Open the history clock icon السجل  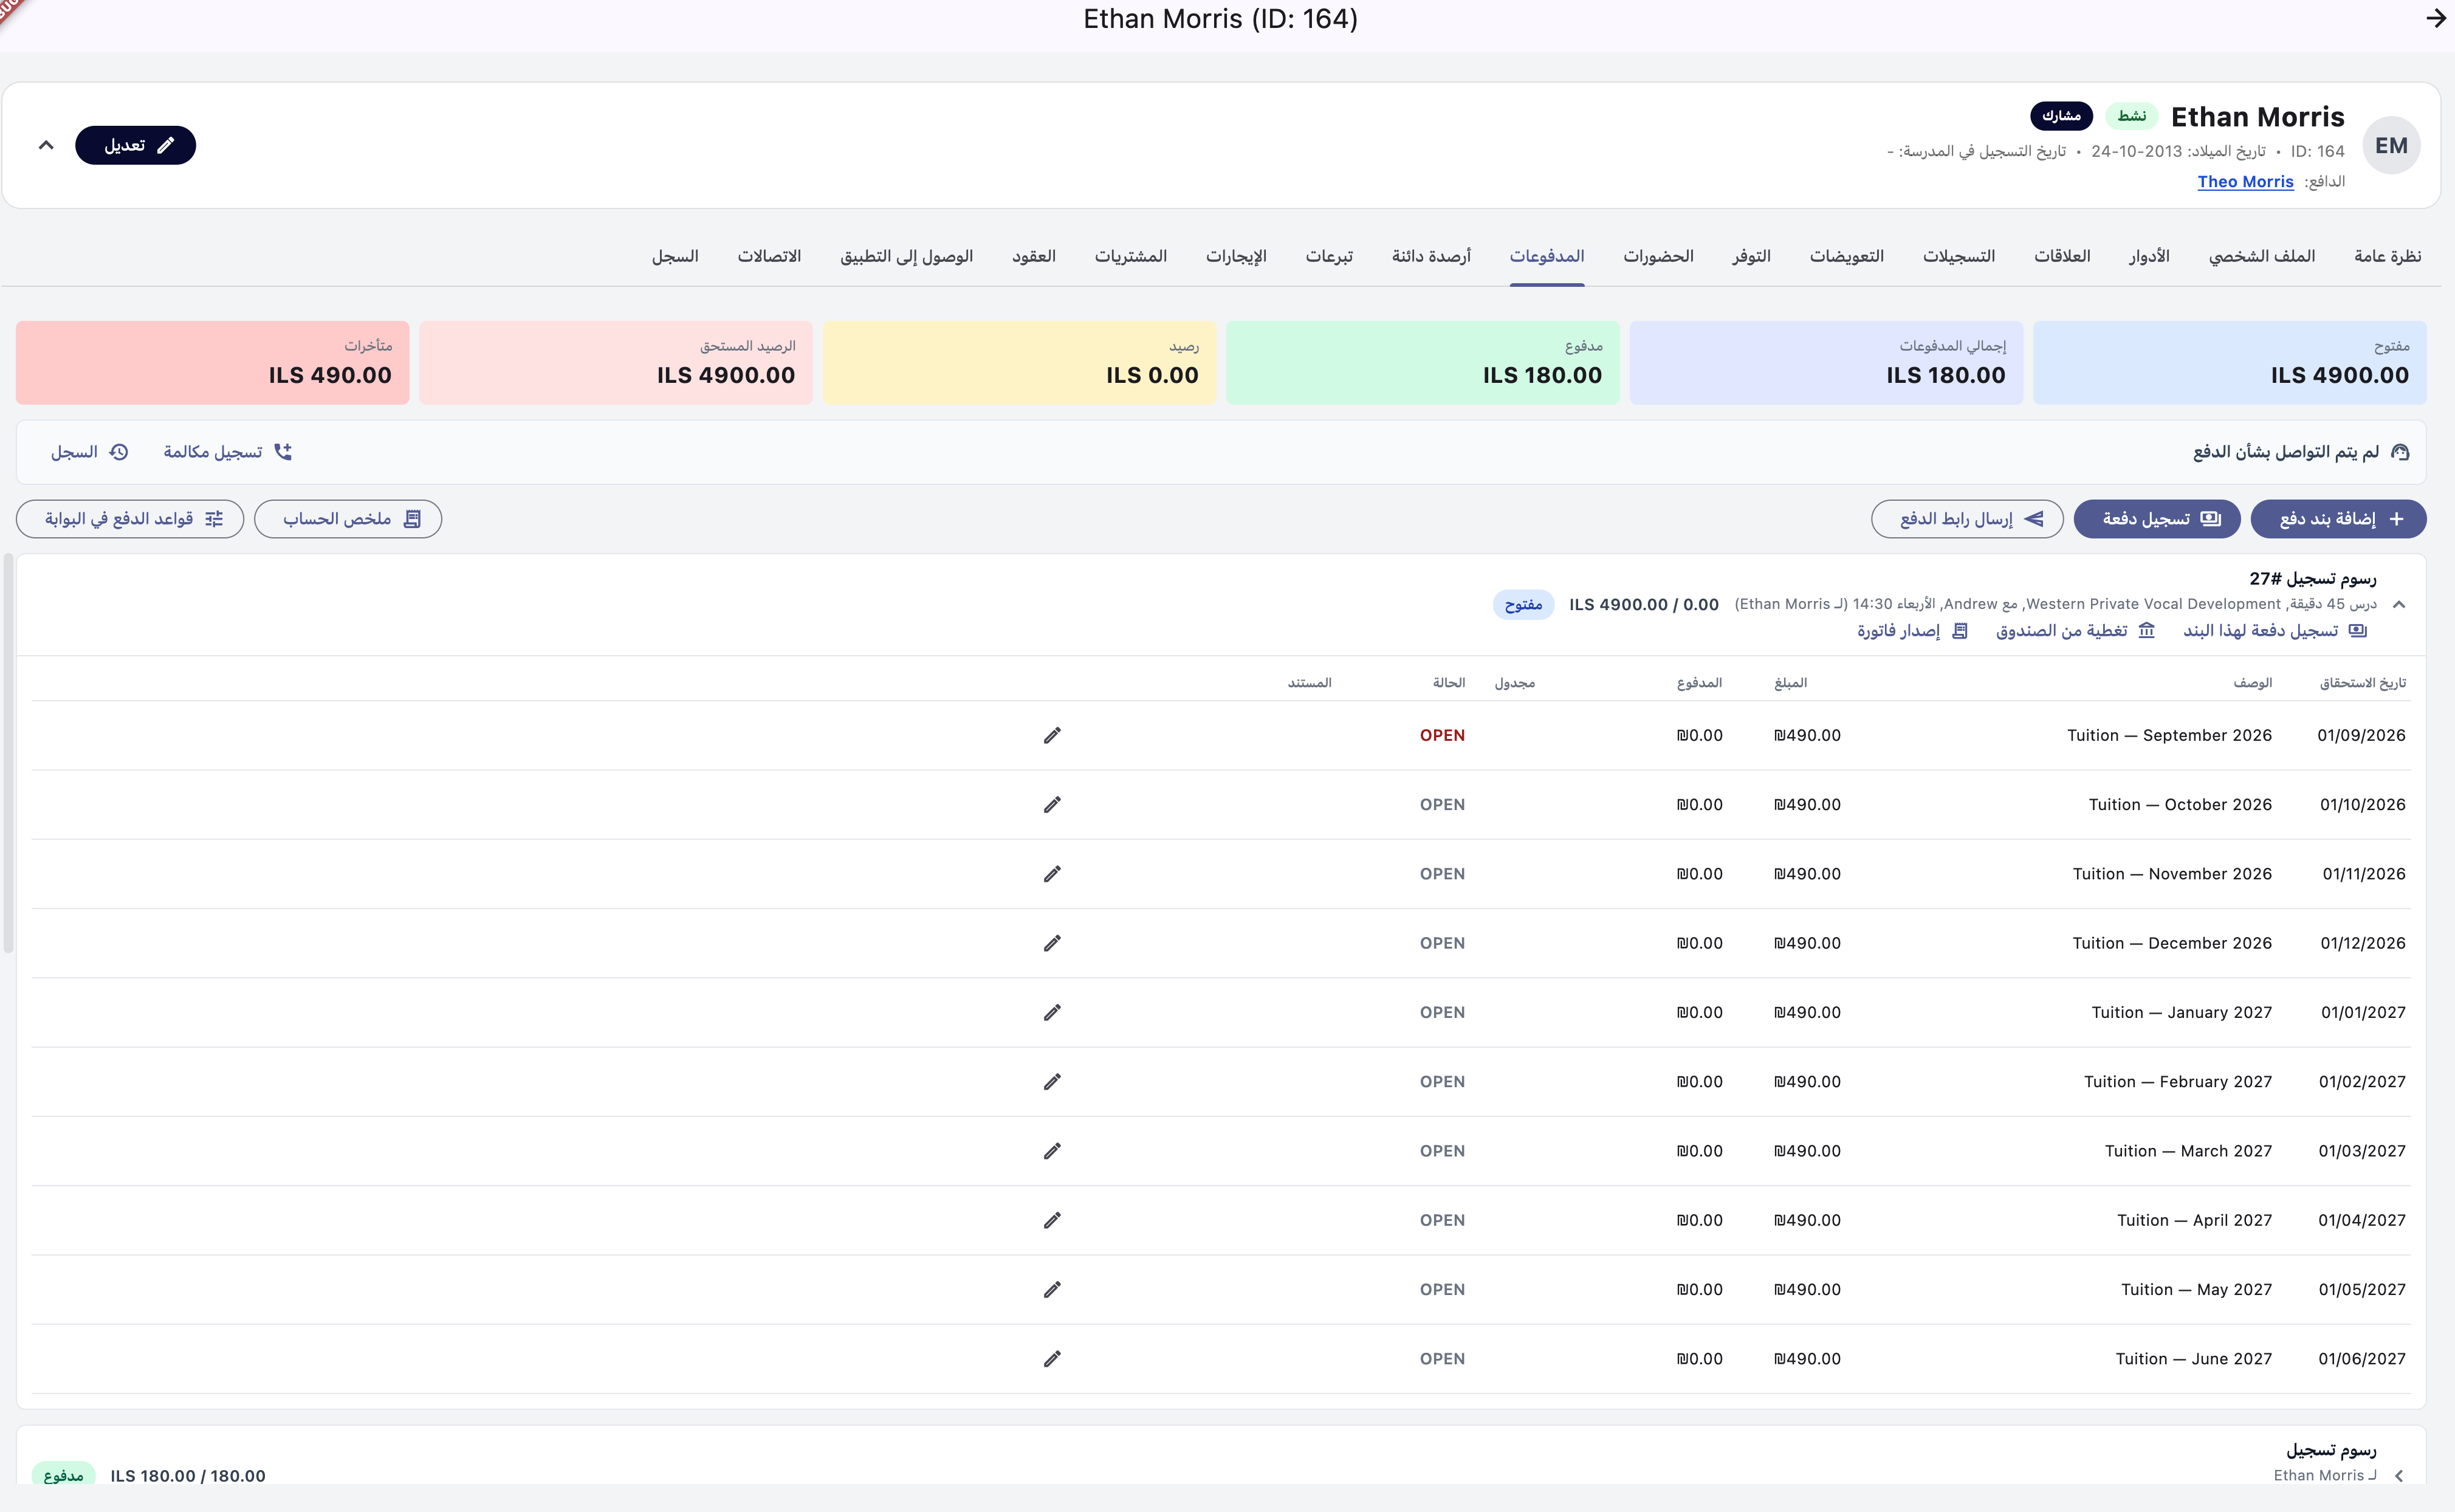coord(119,452)
